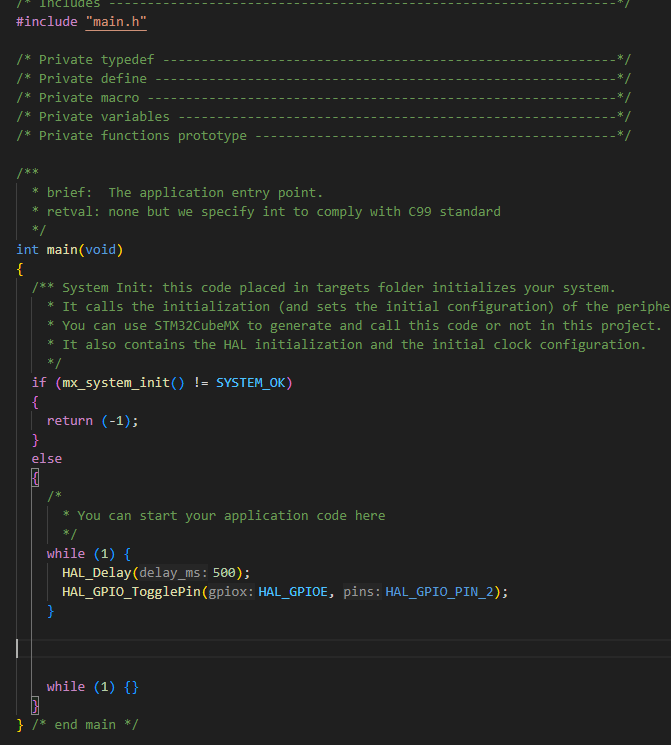Click the "main.h" include link

[116, 22]
